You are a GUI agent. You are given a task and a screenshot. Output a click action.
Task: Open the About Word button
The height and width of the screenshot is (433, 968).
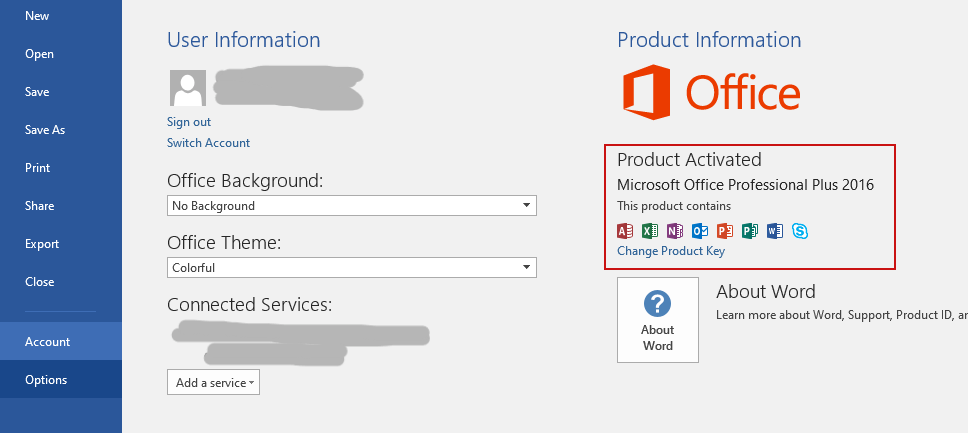point(657,319)
